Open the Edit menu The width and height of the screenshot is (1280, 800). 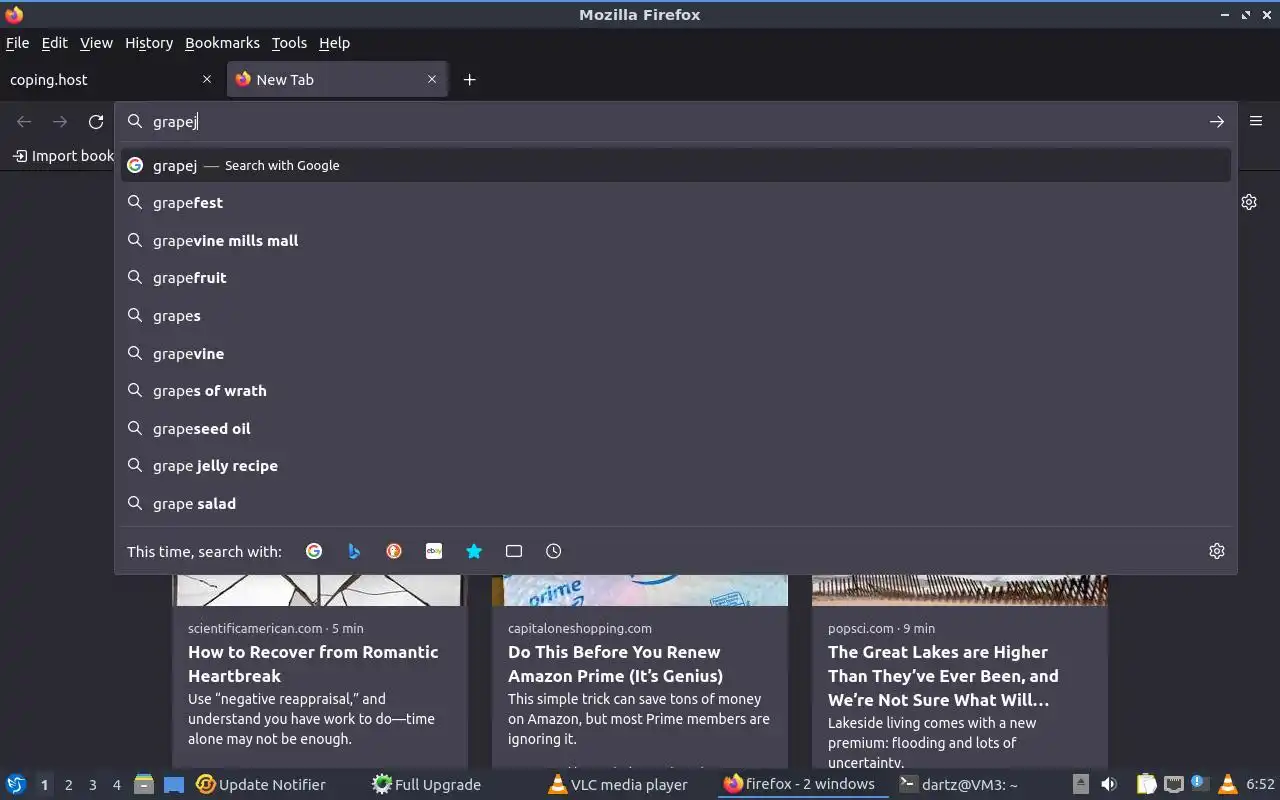pyautogui.click(x=54, y=43)
